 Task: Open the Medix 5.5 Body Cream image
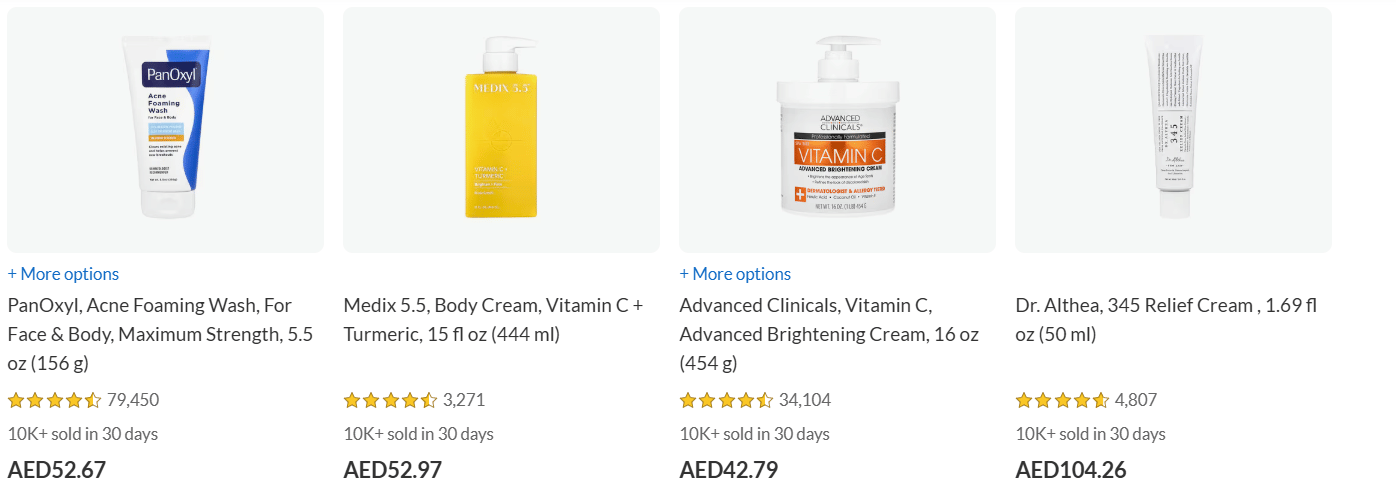pyautogui.click(x=501, y=129)
